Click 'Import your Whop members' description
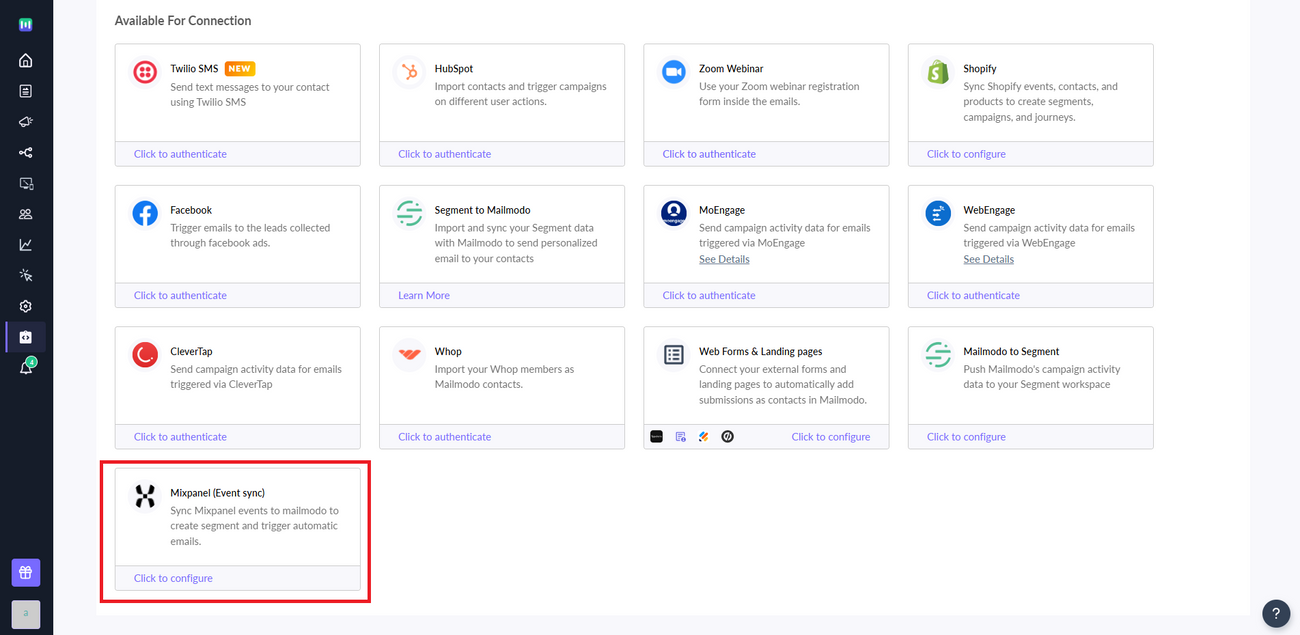Screen dimensions: 1300x635 coord(504,377)
